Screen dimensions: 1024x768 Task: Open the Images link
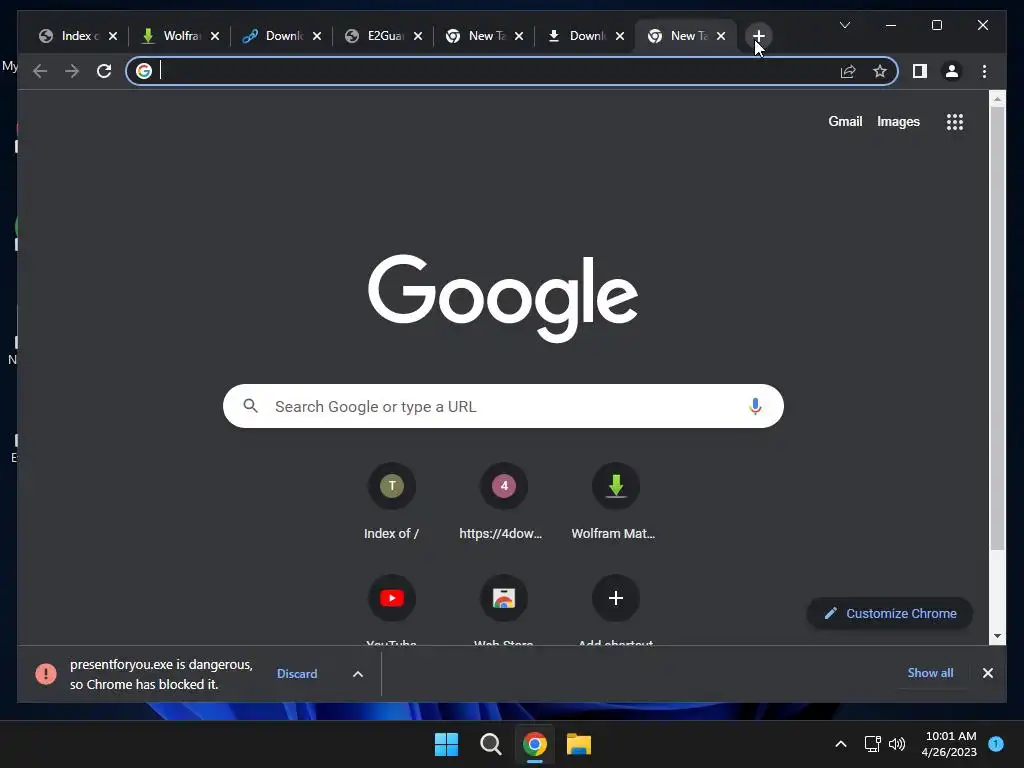tap(898, 121)
